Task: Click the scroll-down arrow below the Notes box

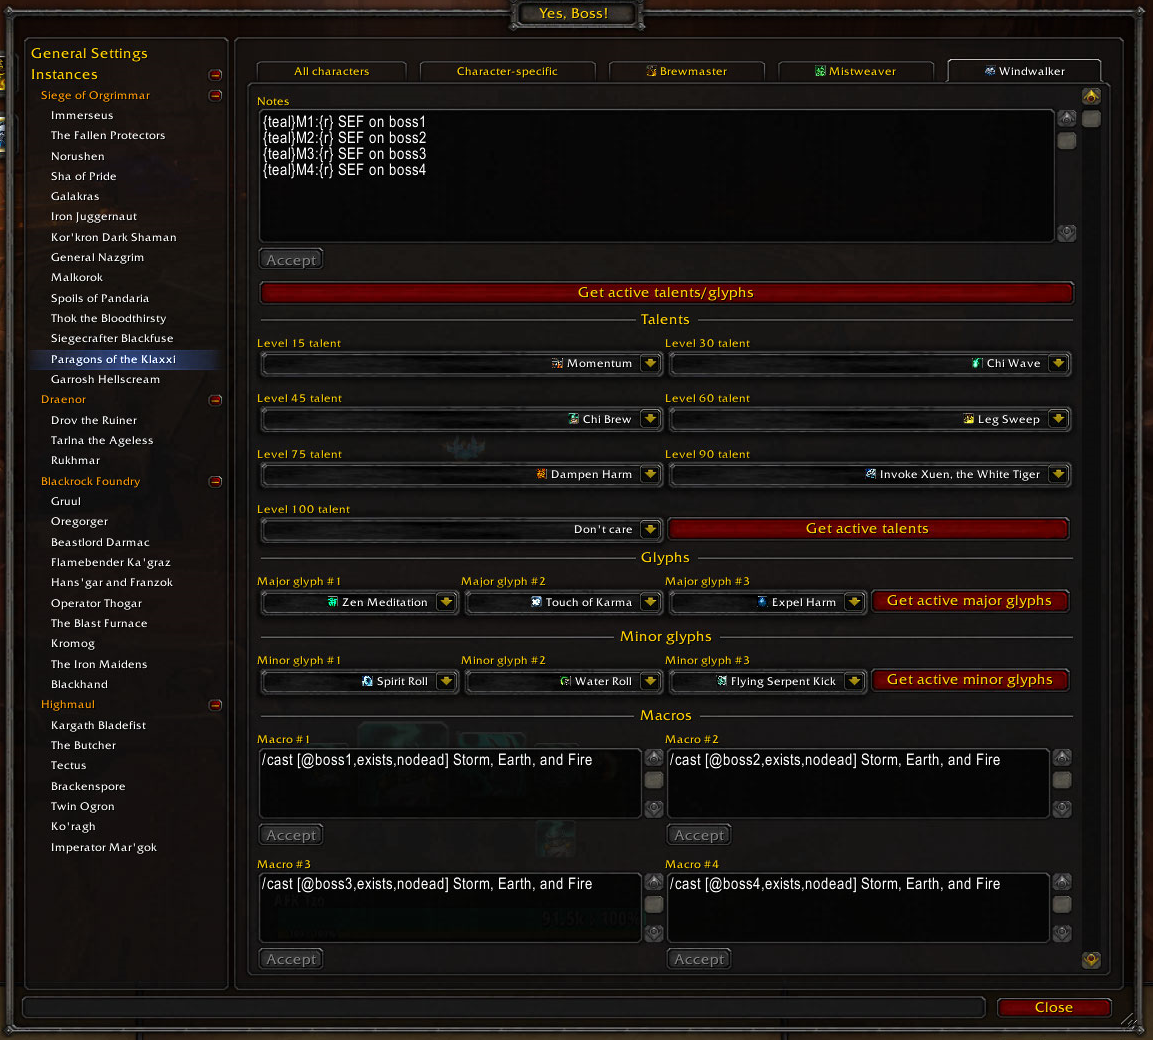Action: [x=1067, y=233]
